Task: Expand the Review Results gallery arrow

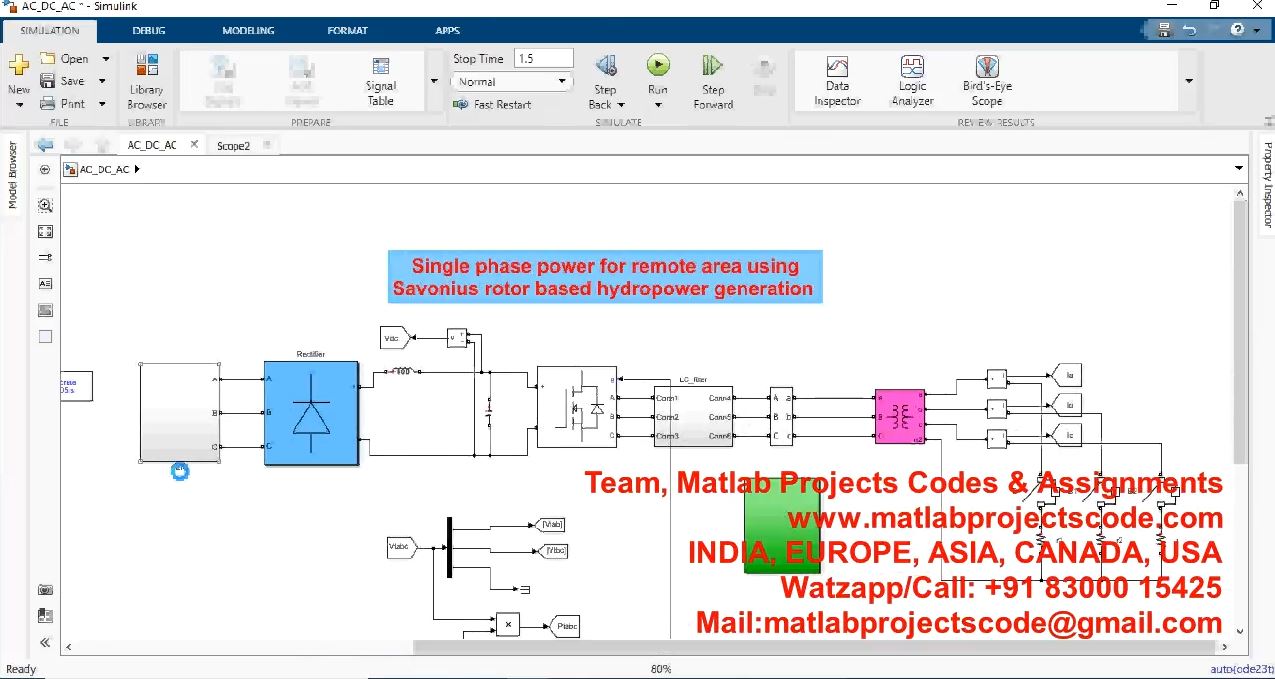Action: [x=1189, y=81]
